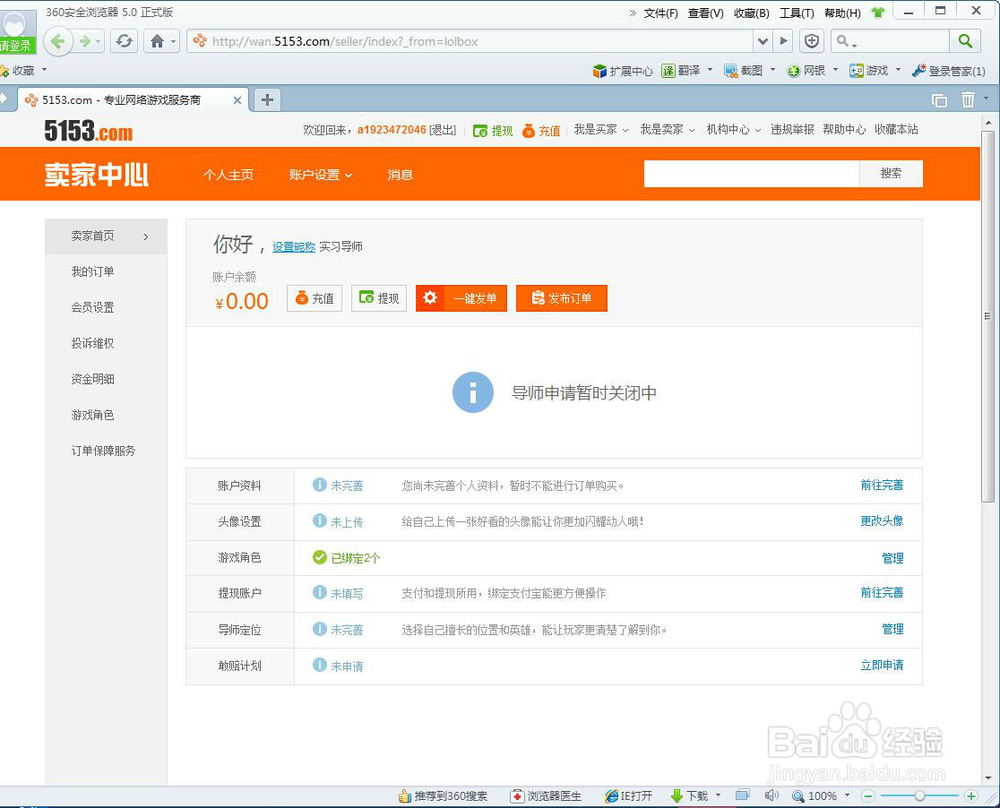The width and height of the screenshot is (1000, 808).
Task: Click the shield security icon beside address bar
Action: coord(811,41)
